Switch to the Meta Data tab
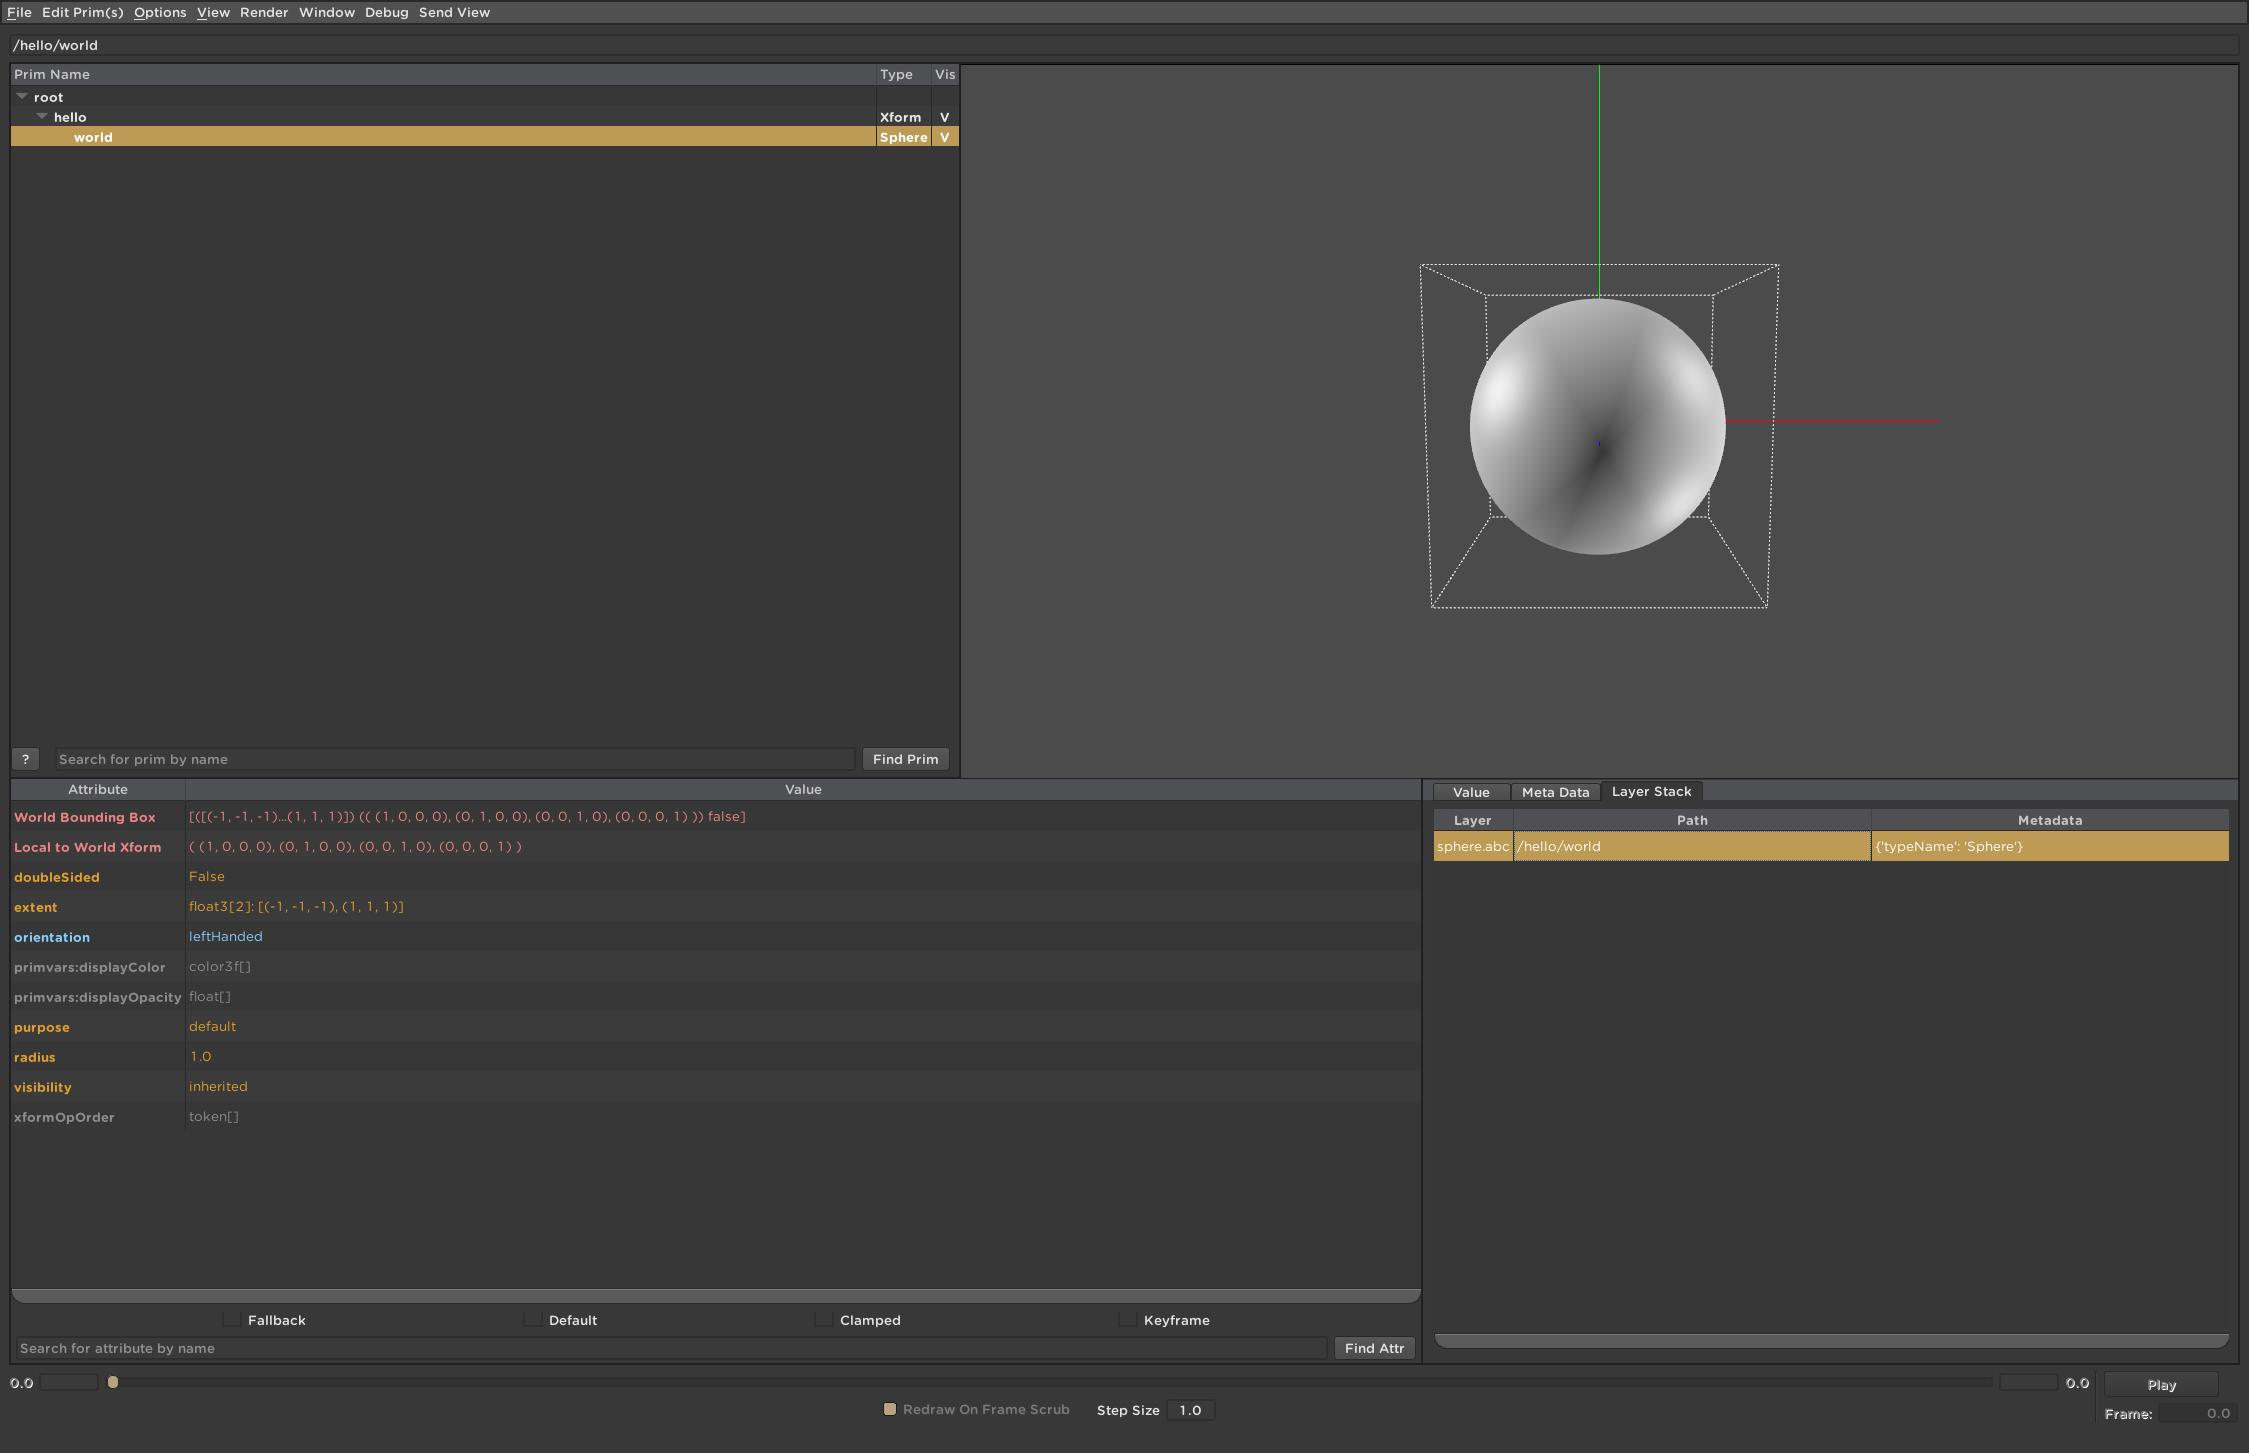2249x1453 pixels. pos(1554,792)
